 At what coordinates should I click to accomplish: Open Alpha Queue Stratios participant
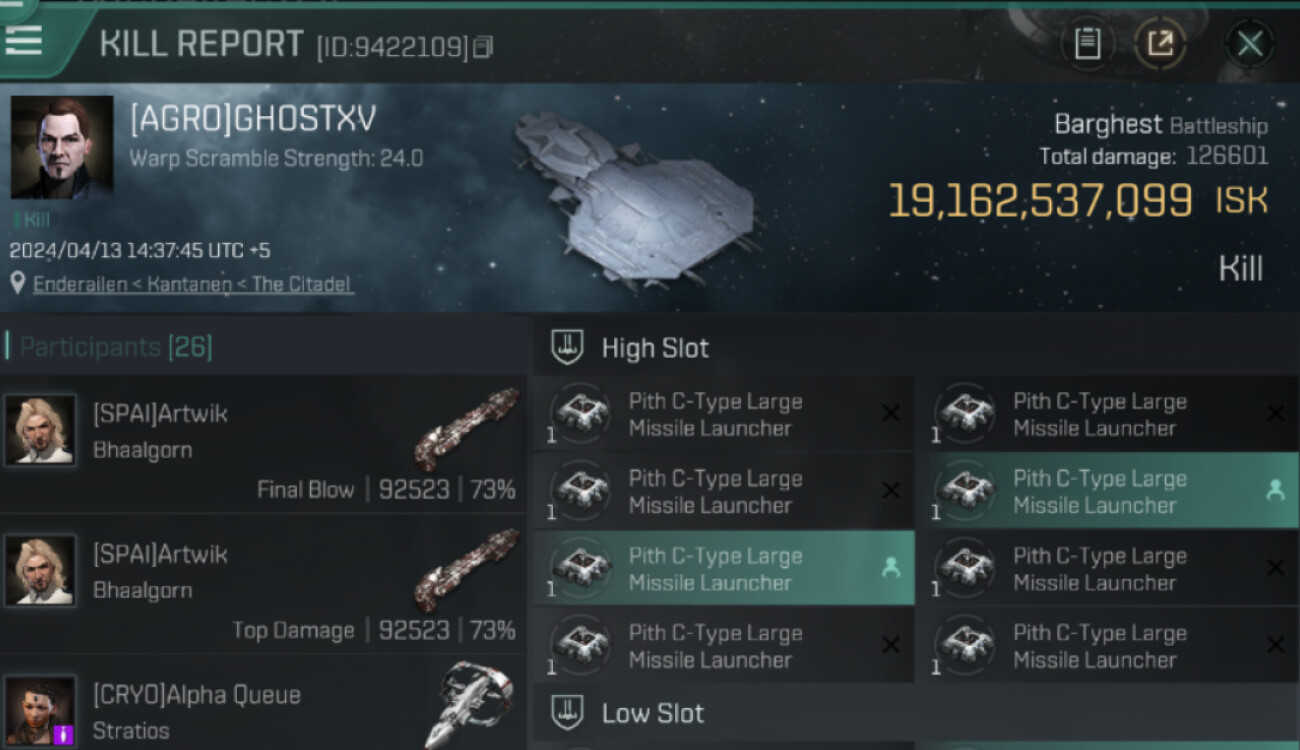tap(263, 704)
